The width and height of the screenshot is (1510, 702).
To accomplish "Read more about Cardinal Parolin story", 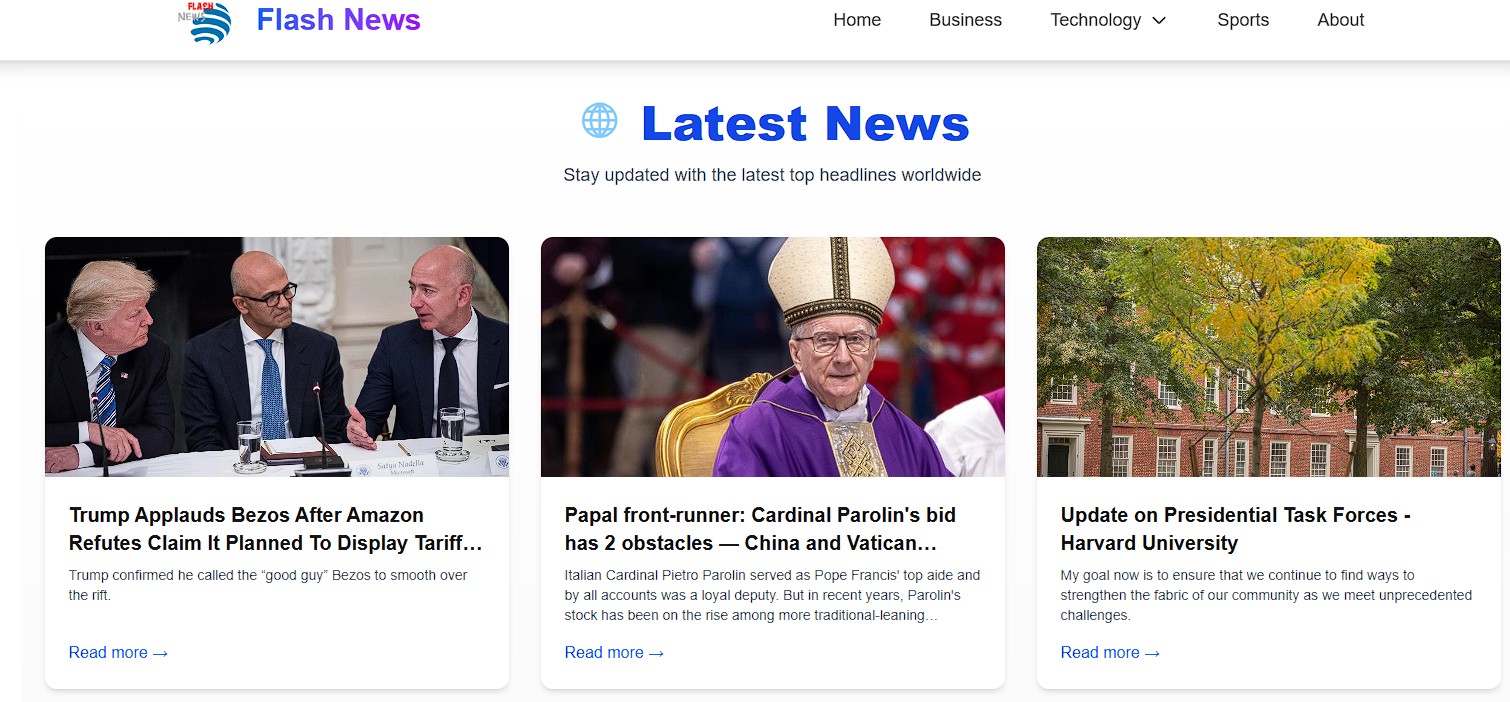I will point(614,653).
